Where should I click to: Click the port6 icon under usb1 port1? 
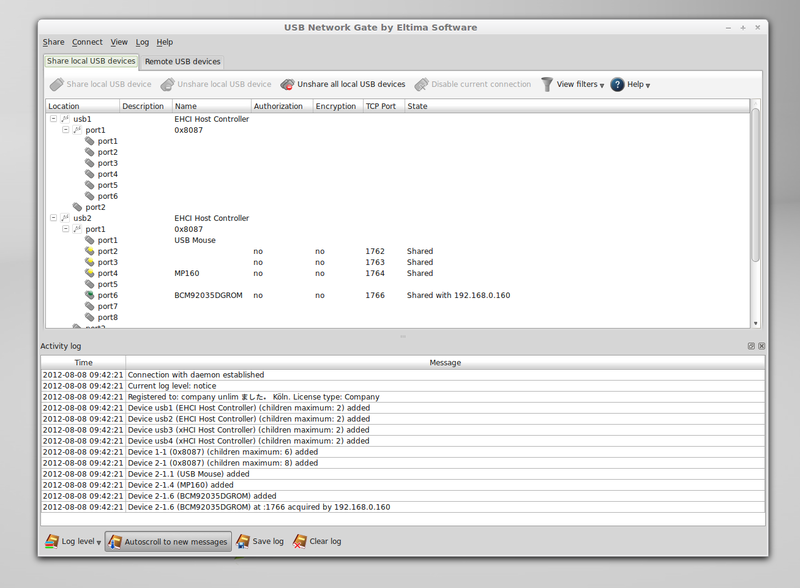pyautogui.click(x=90, y=196)
